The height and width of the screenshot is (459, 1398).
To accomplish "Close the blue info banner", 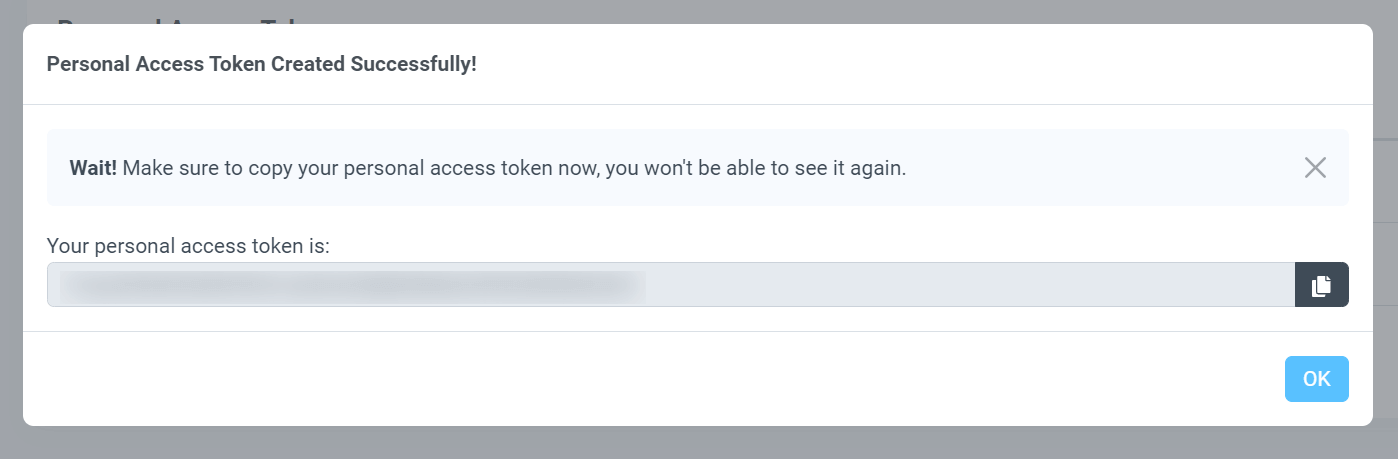I will 1315,167.
